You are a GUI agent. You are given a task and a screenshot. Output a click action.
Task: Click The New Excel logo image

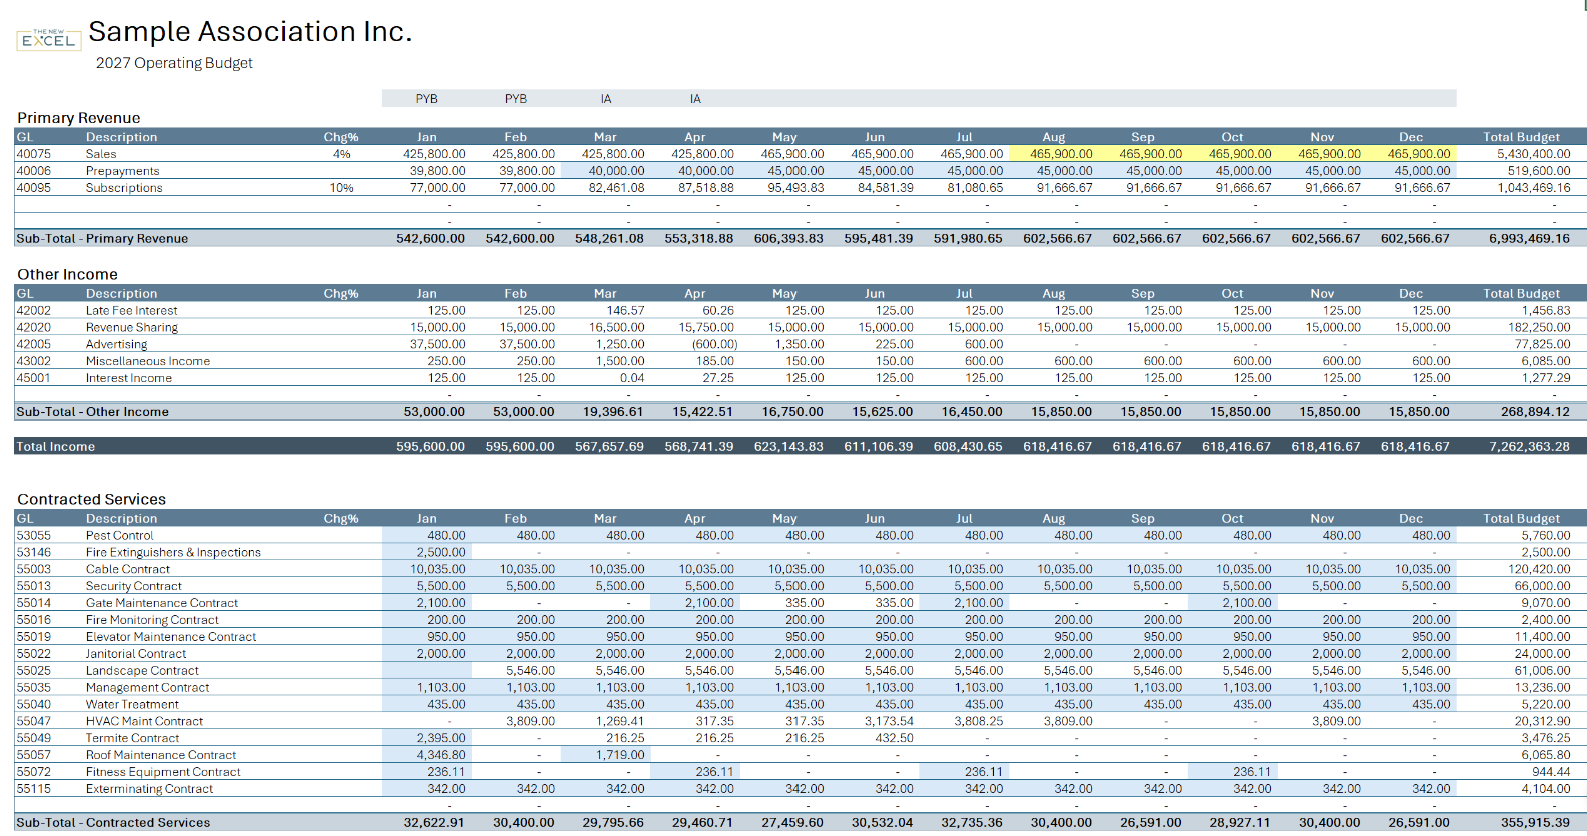(x=48, y=39)
